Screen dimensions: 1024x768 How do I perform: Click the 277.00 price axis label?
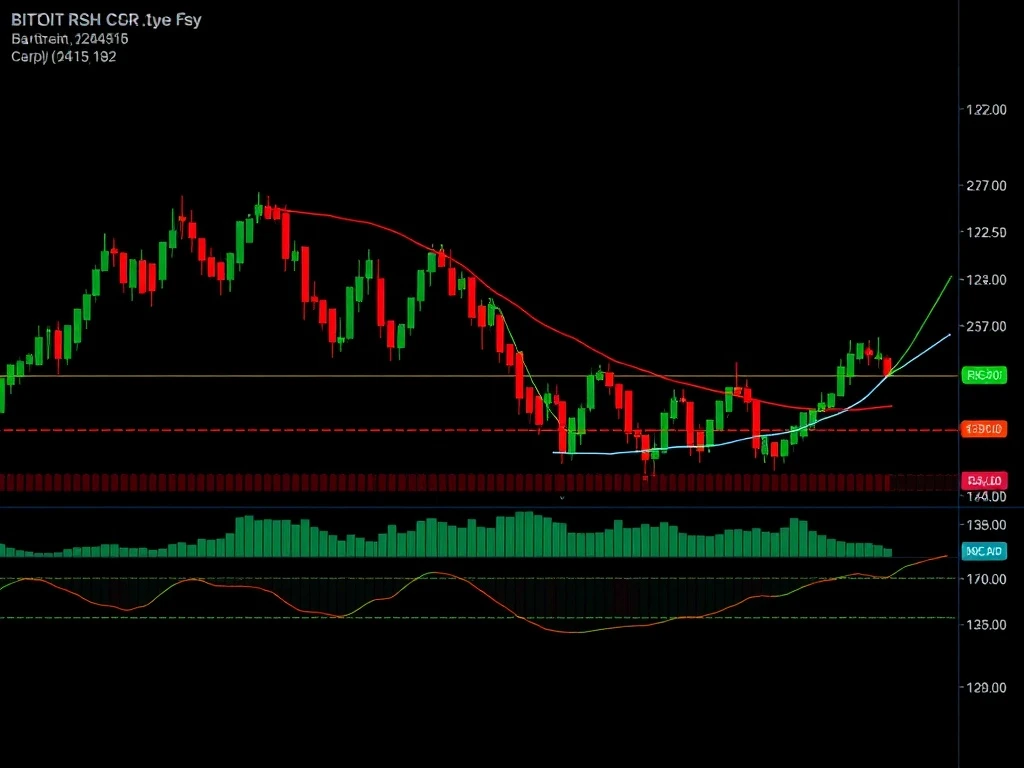[x=986, y=185]
